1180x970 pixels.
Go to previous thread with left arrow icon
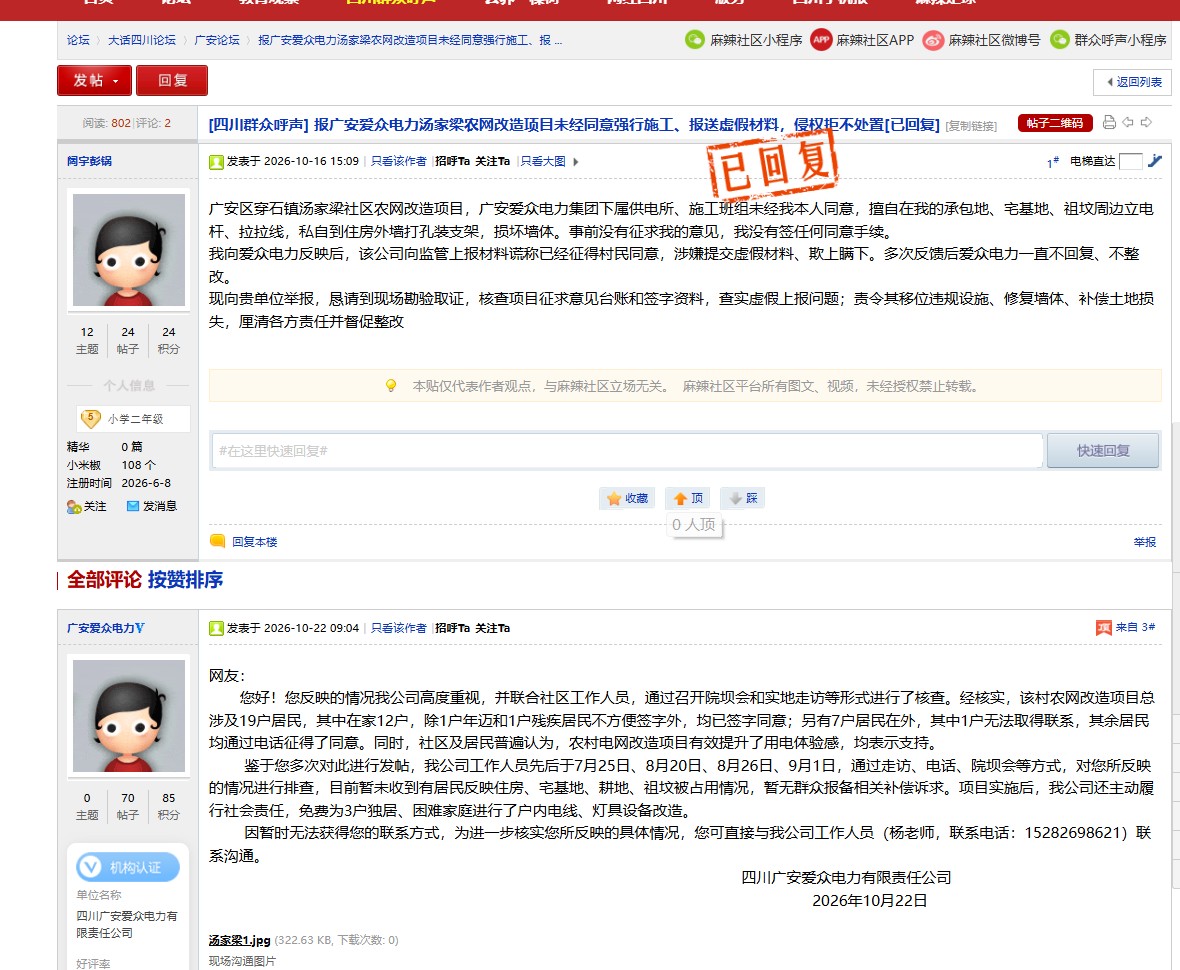[1127, 123]
